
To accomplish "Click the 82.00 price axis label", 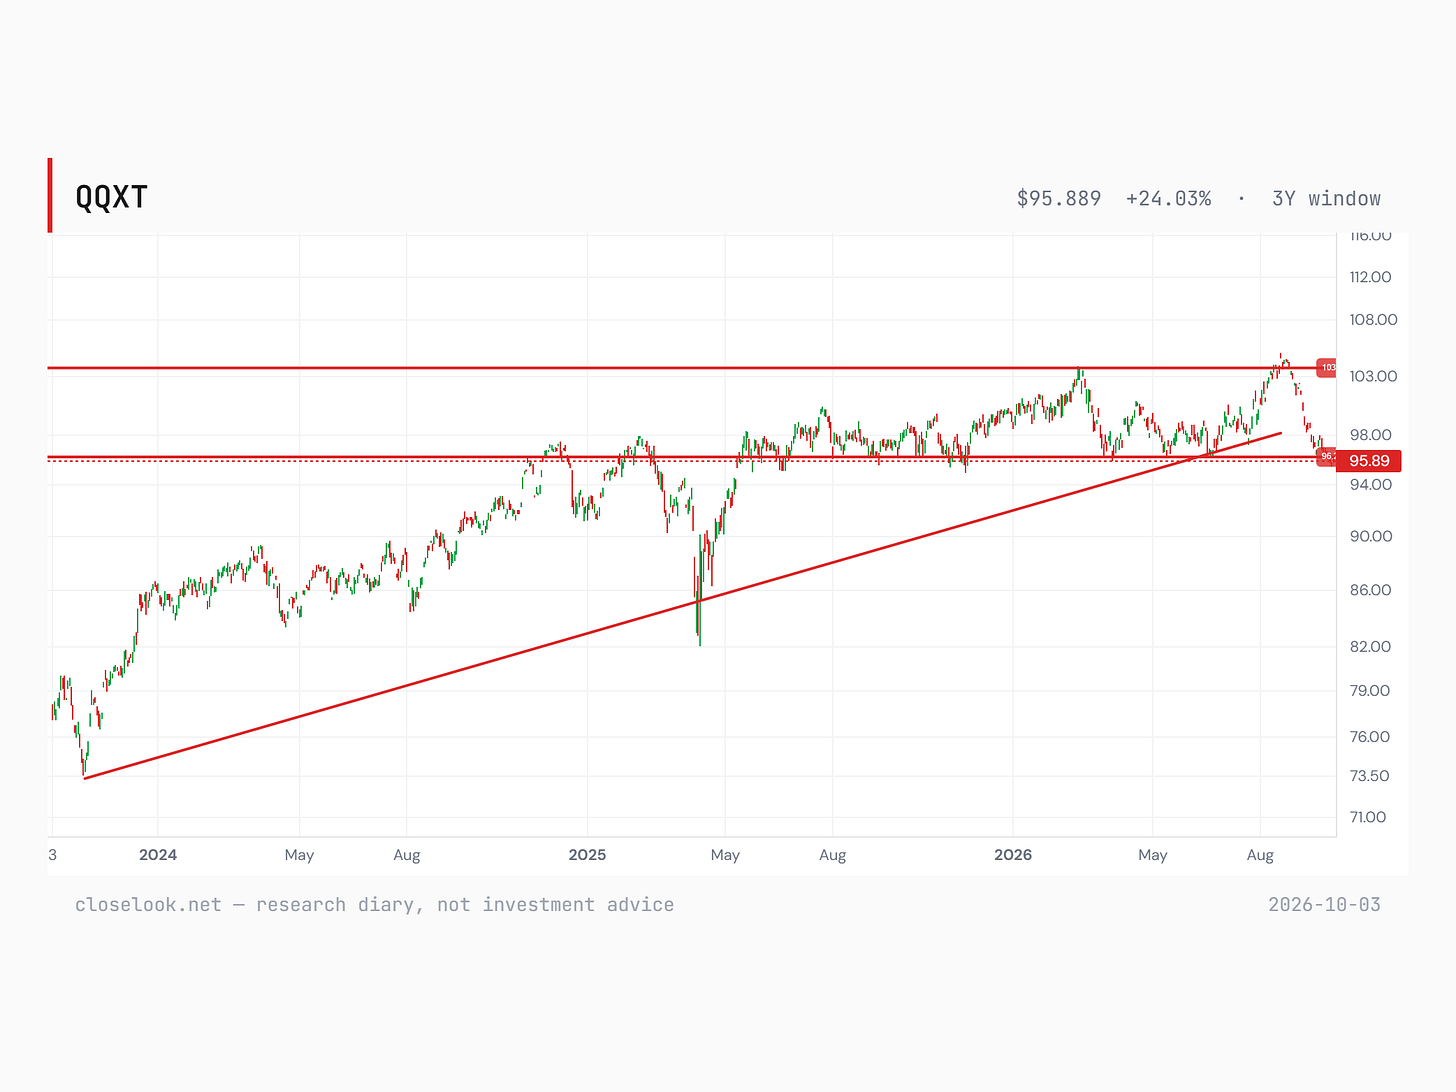I will click(1370, 647).
